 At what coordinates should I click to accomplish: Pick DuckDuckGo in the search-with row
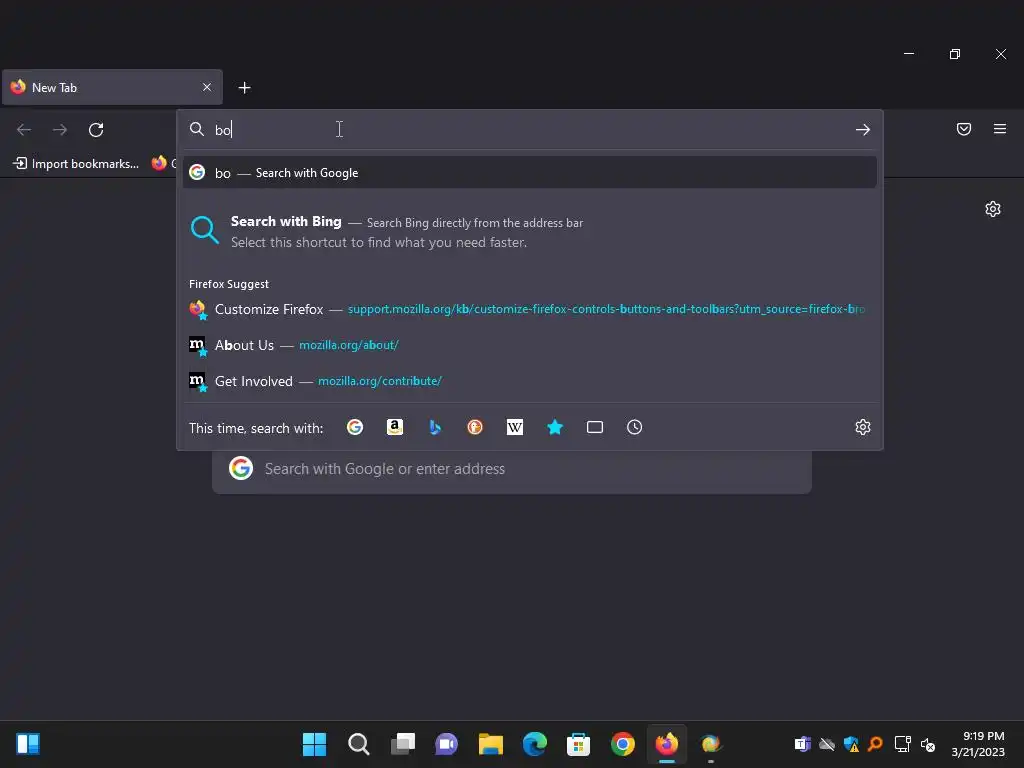[x=475, y=427]
